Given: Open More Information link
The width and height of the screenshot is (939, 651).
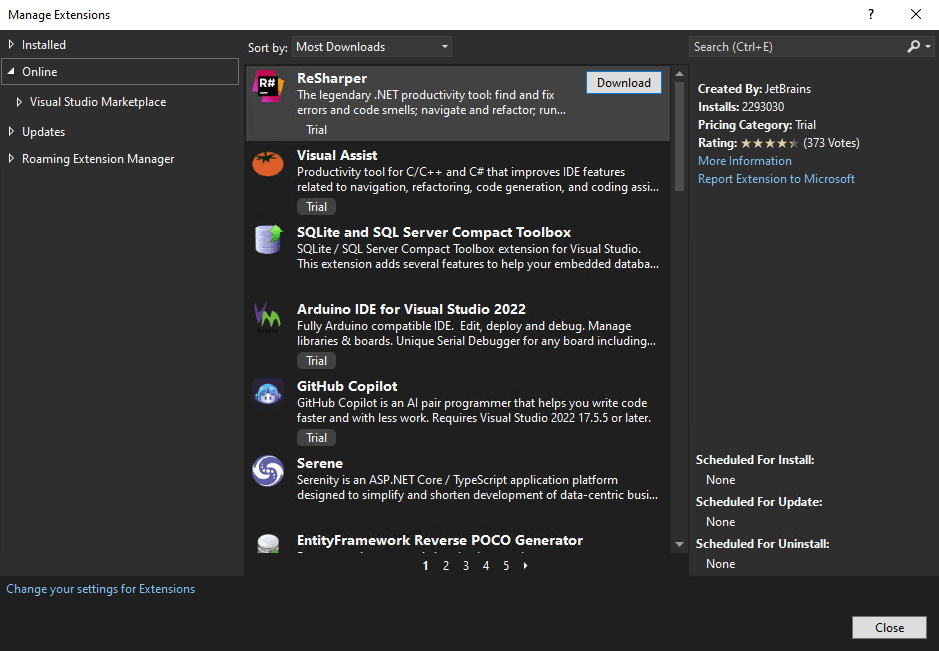Looking at the screenshot, I should pyautogui.click(x=744, y=161).
